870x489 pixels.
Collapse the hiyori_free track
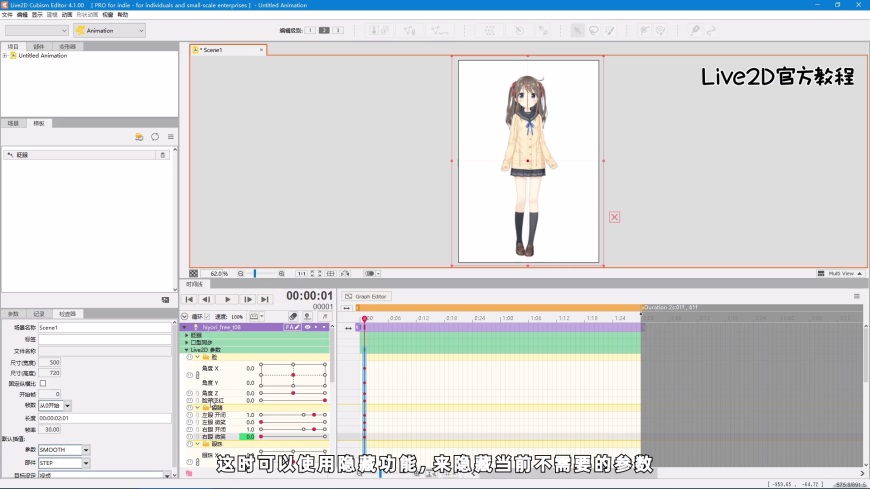(185, 327)
